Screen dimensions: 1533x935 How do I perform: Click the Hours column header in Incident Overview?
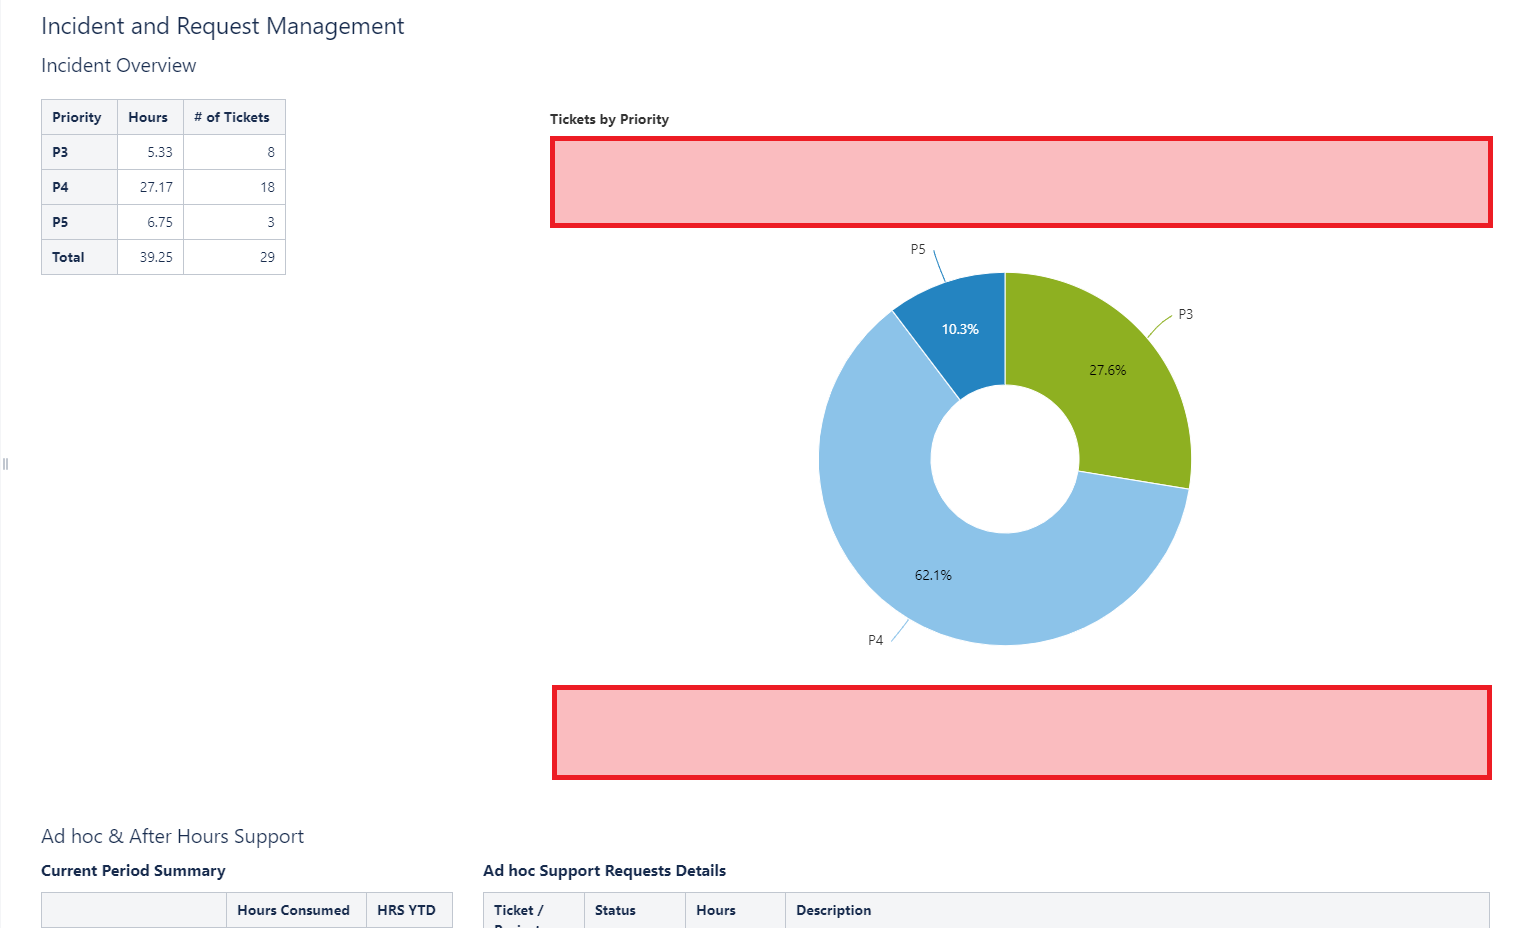[150, 117]
